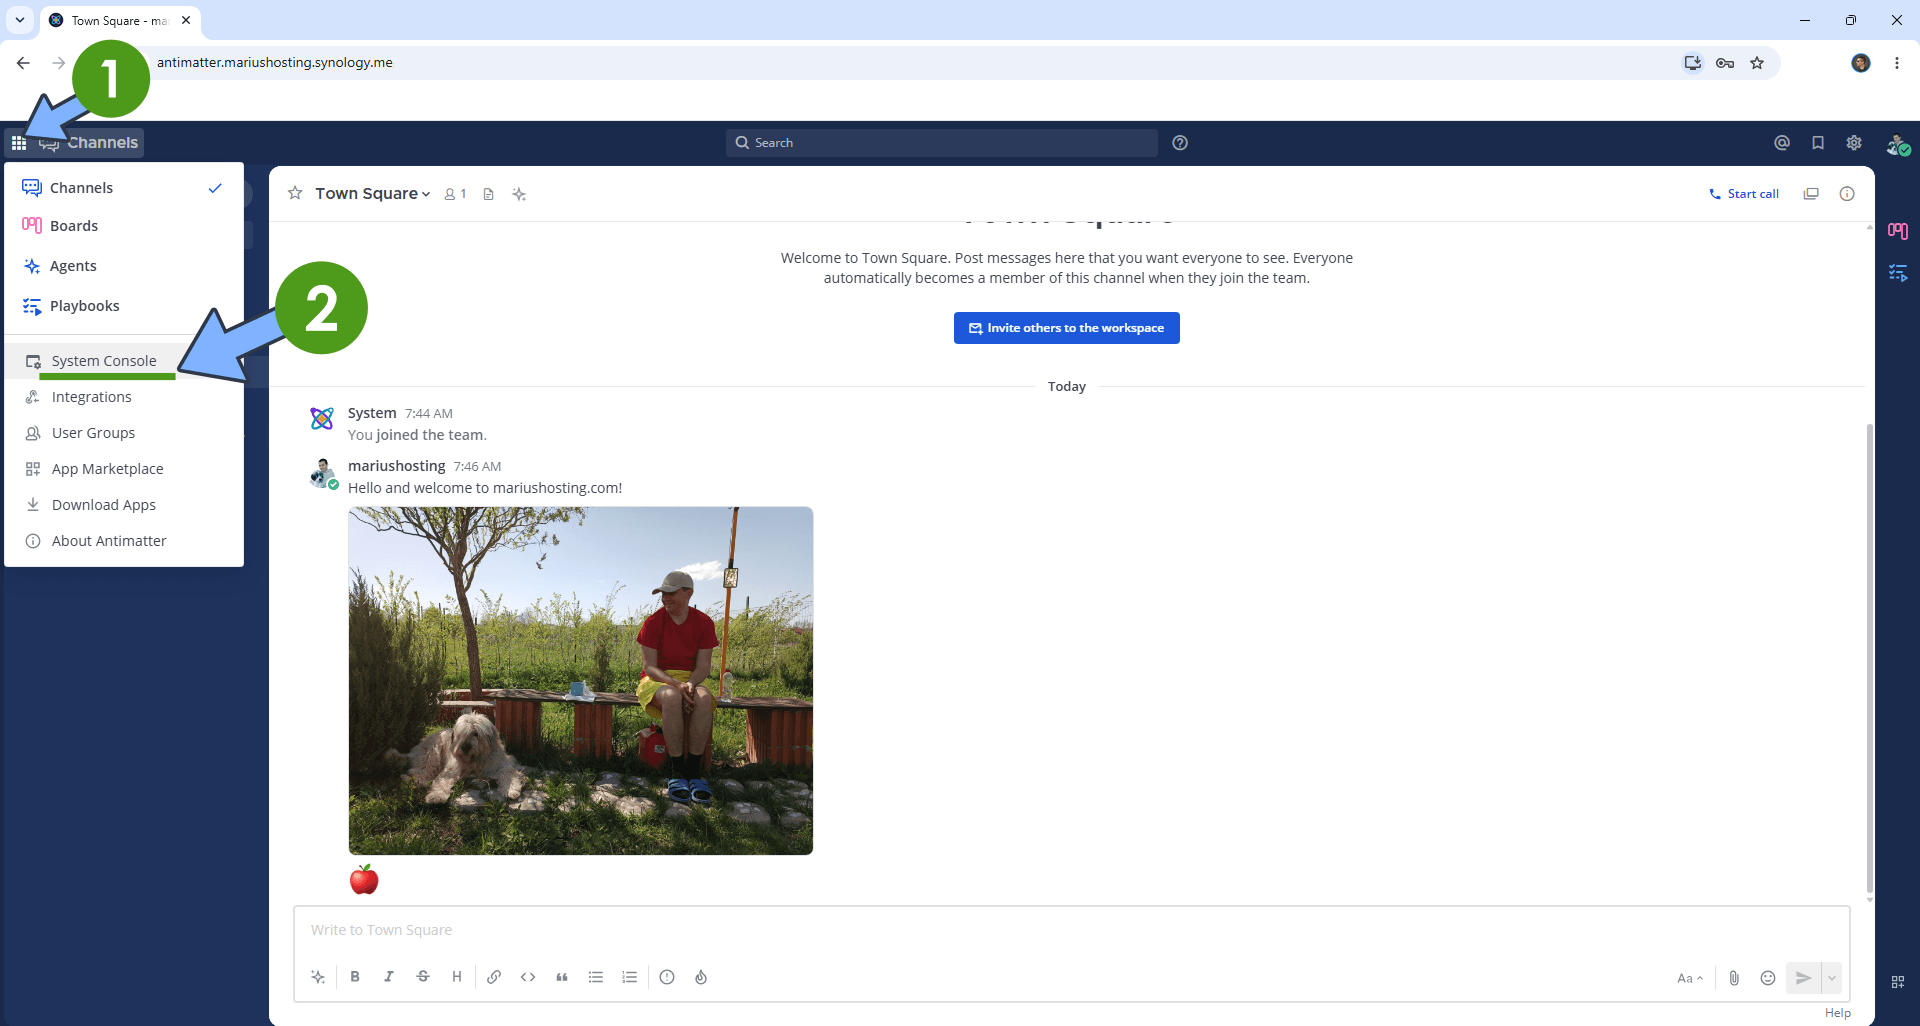The image size is (1920, 1026).
Task: Insert a link in composer
Action: pyautogui.click(x=494, y=977)
